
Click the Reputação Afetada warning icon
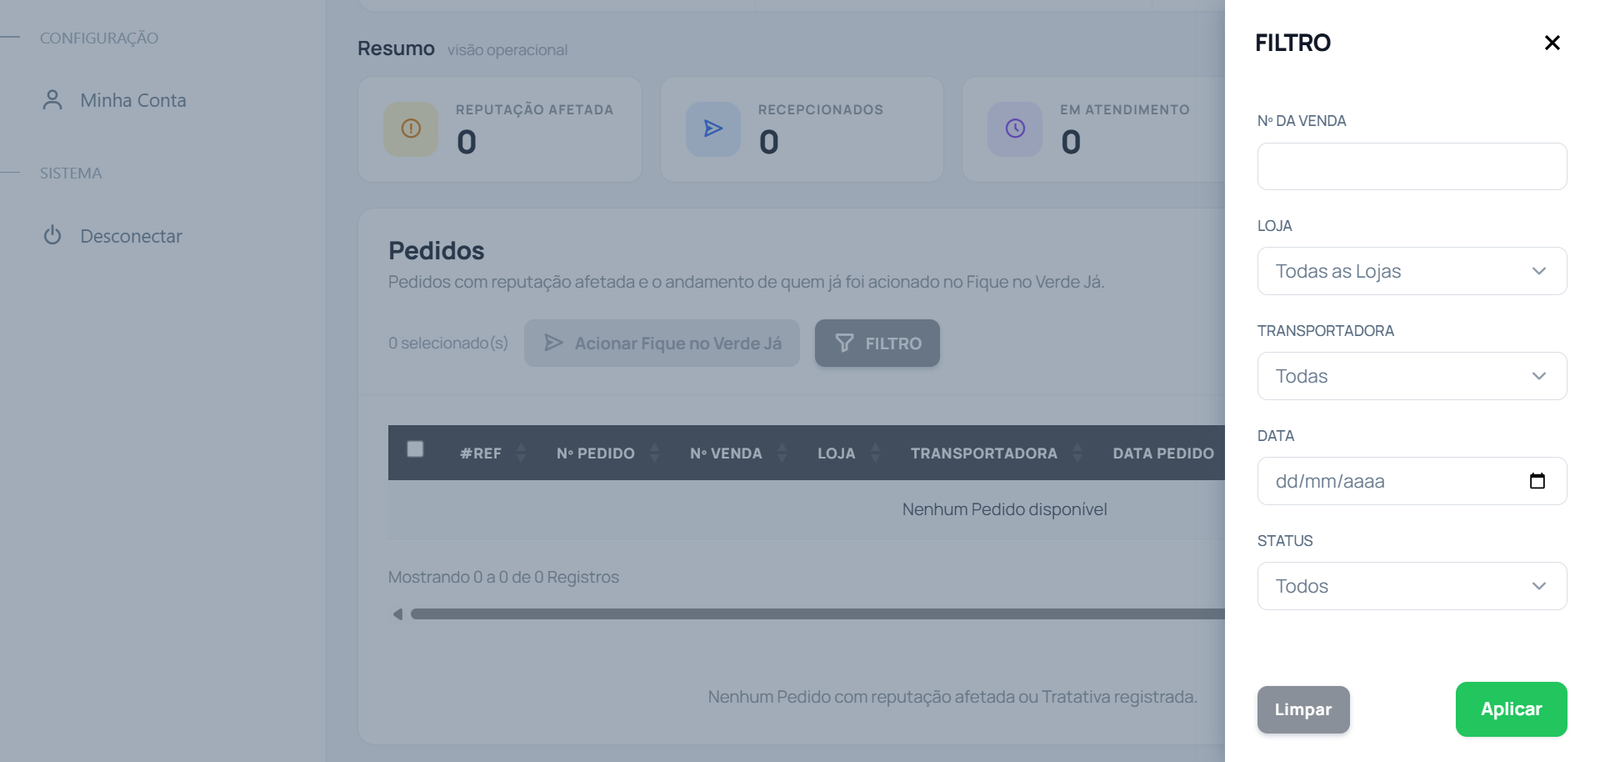(x=411, y=129)
